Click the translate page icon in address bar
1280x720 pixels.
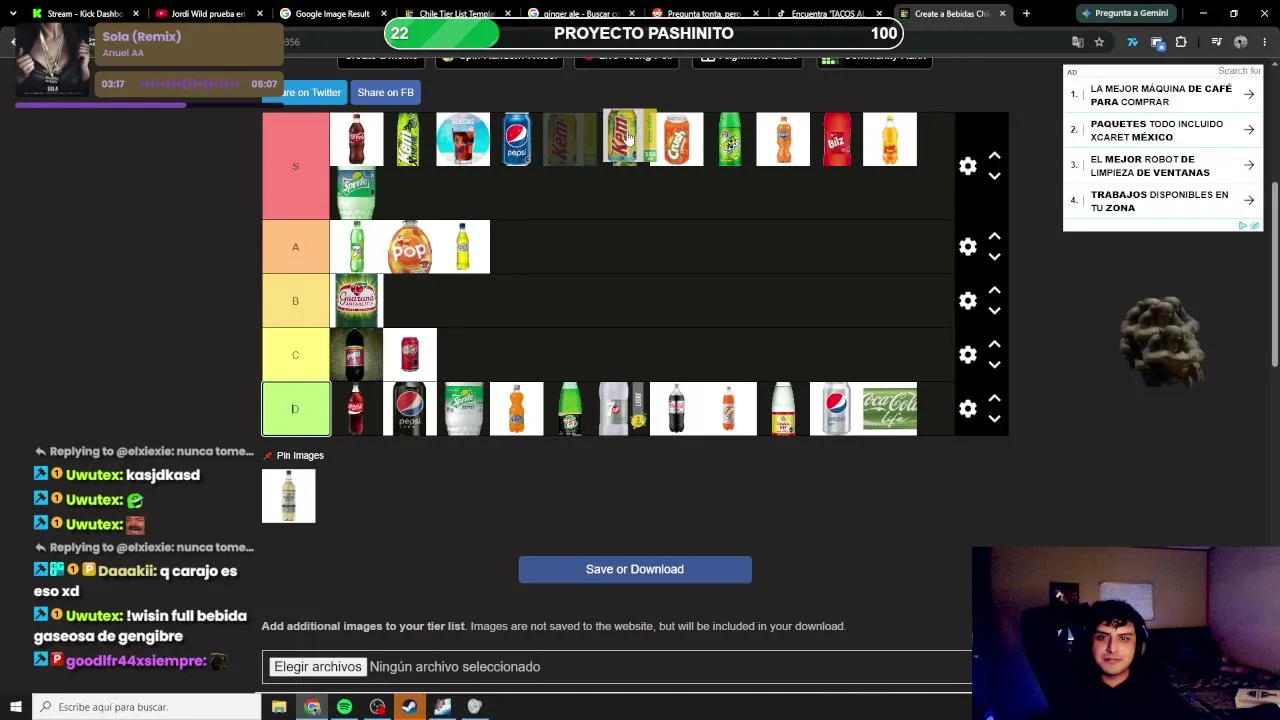tap(1077, 42)
